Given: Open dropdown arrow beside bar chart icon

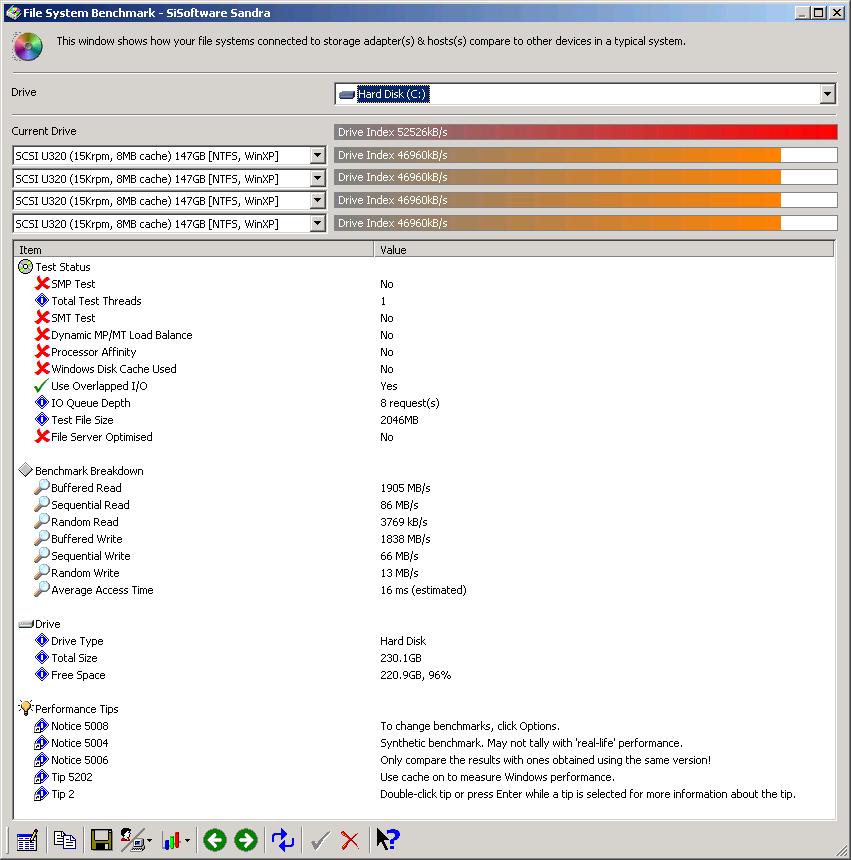Looking at the screenshot, I should pyautogui.click(x=187, y=840).
